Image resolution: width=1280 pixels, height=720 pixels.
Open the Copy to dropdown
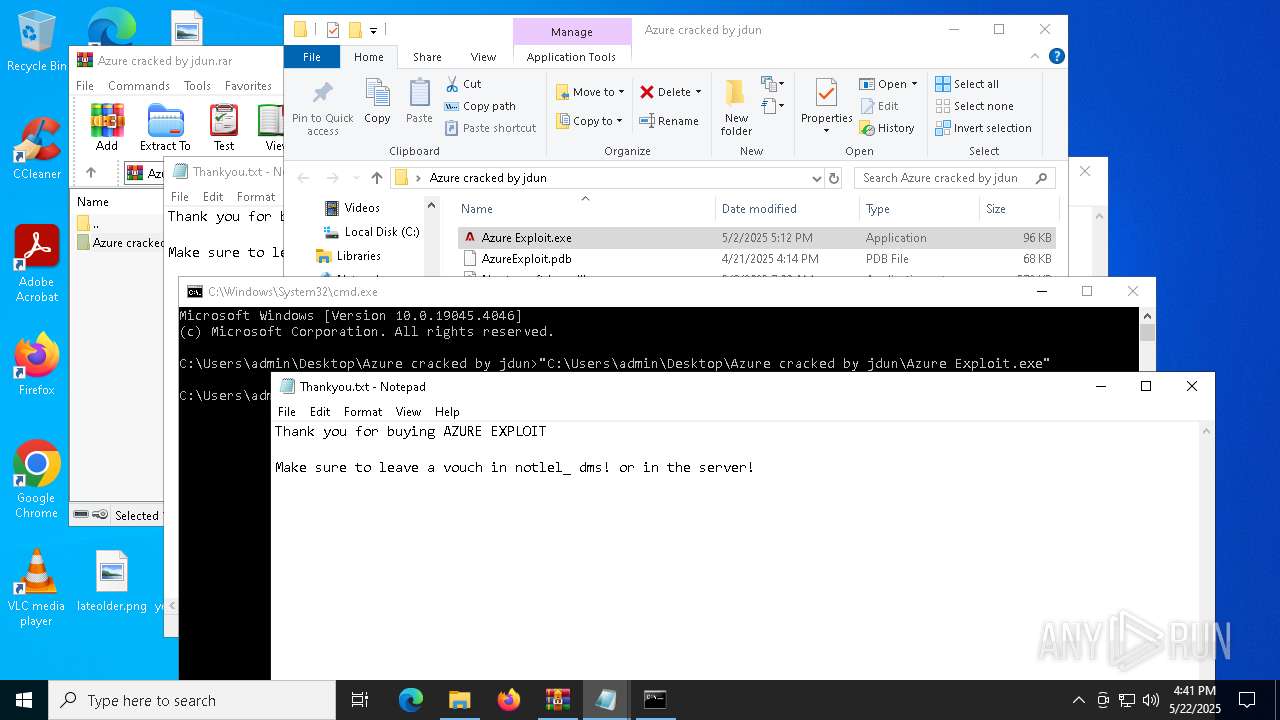[589, 121]
